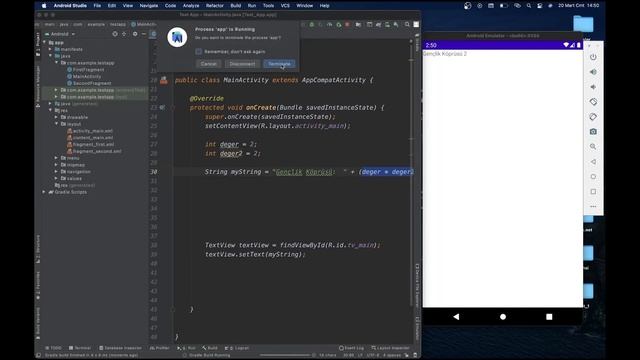Rotate emulator right with lower rotate icon

[593, 117]
